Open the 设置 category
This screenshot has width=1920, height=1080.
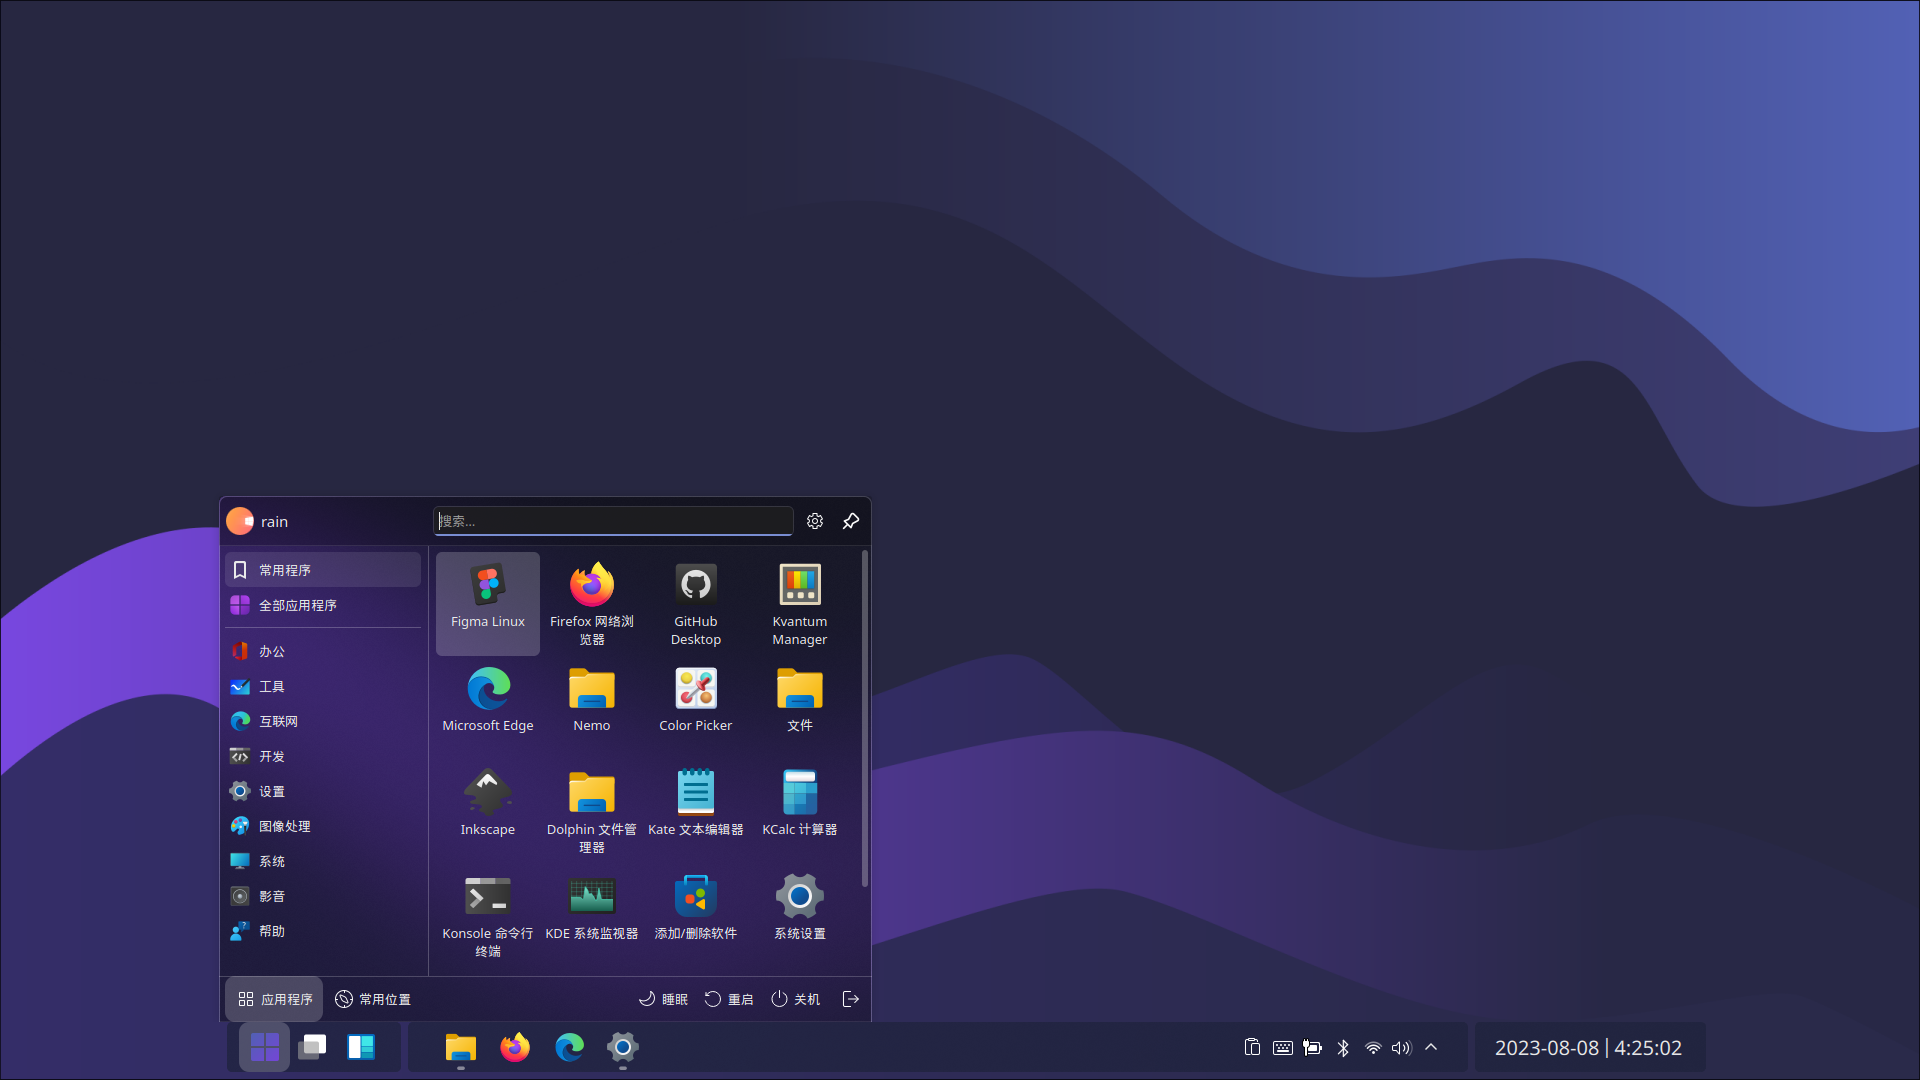[x=323, y=791]
